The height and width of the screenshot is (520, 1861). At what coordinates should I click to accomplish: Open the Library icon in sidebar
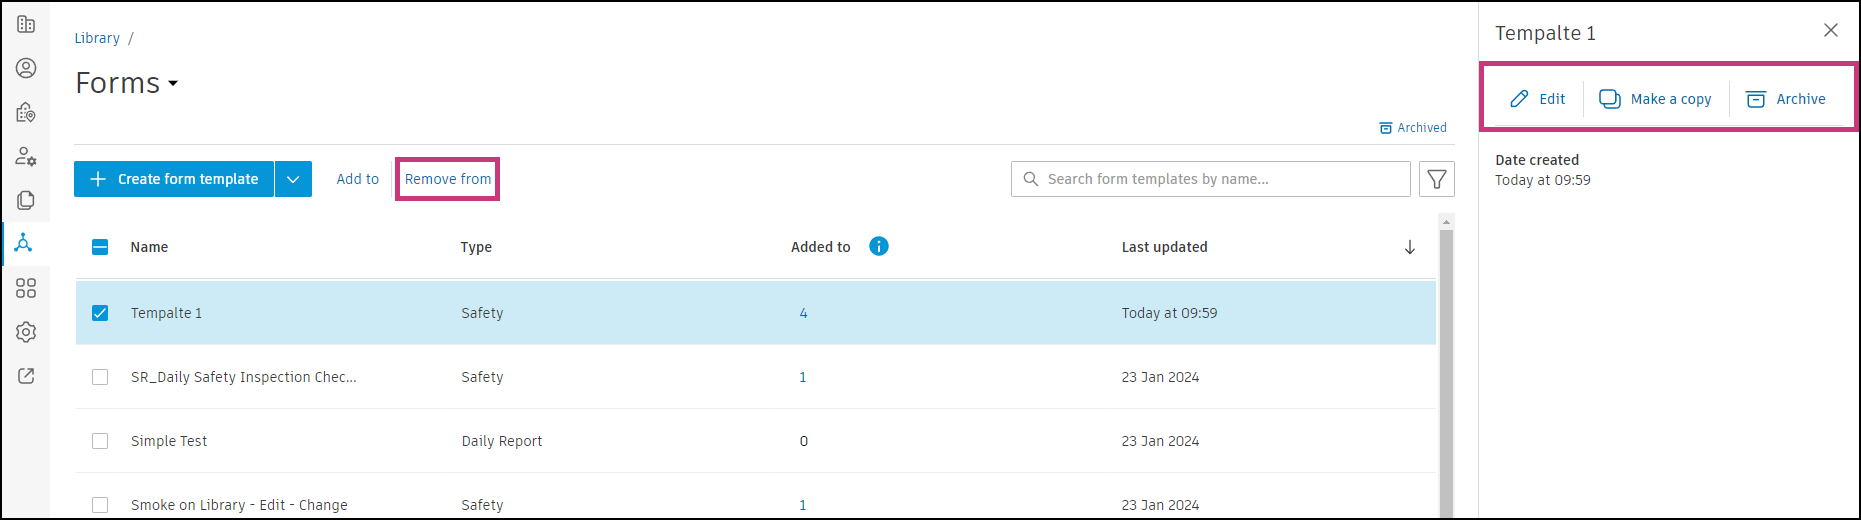pos(24,243)
